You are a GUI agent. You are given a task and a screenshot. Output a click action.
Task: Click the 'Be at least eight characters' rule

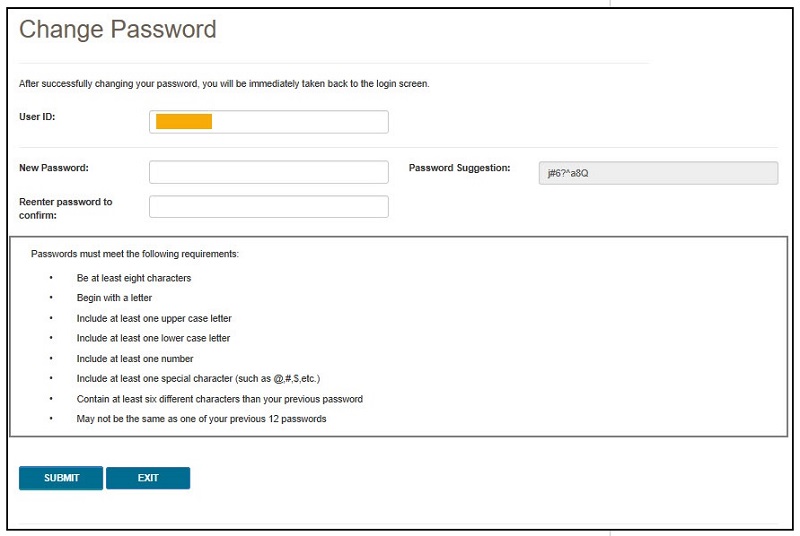[x=134, y=278]
